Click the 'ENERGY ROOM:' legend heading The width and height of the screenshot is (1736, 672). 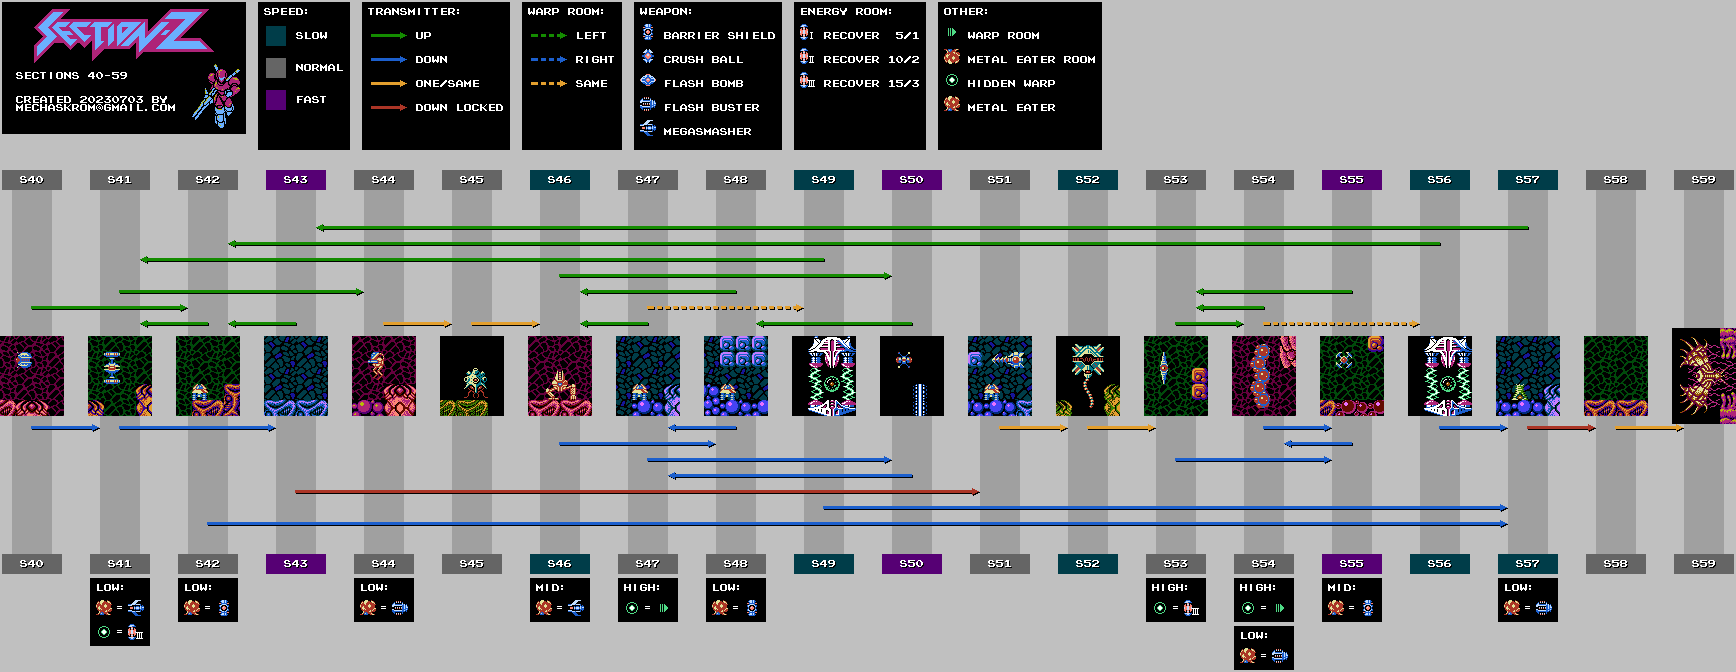tap(846, 12)
